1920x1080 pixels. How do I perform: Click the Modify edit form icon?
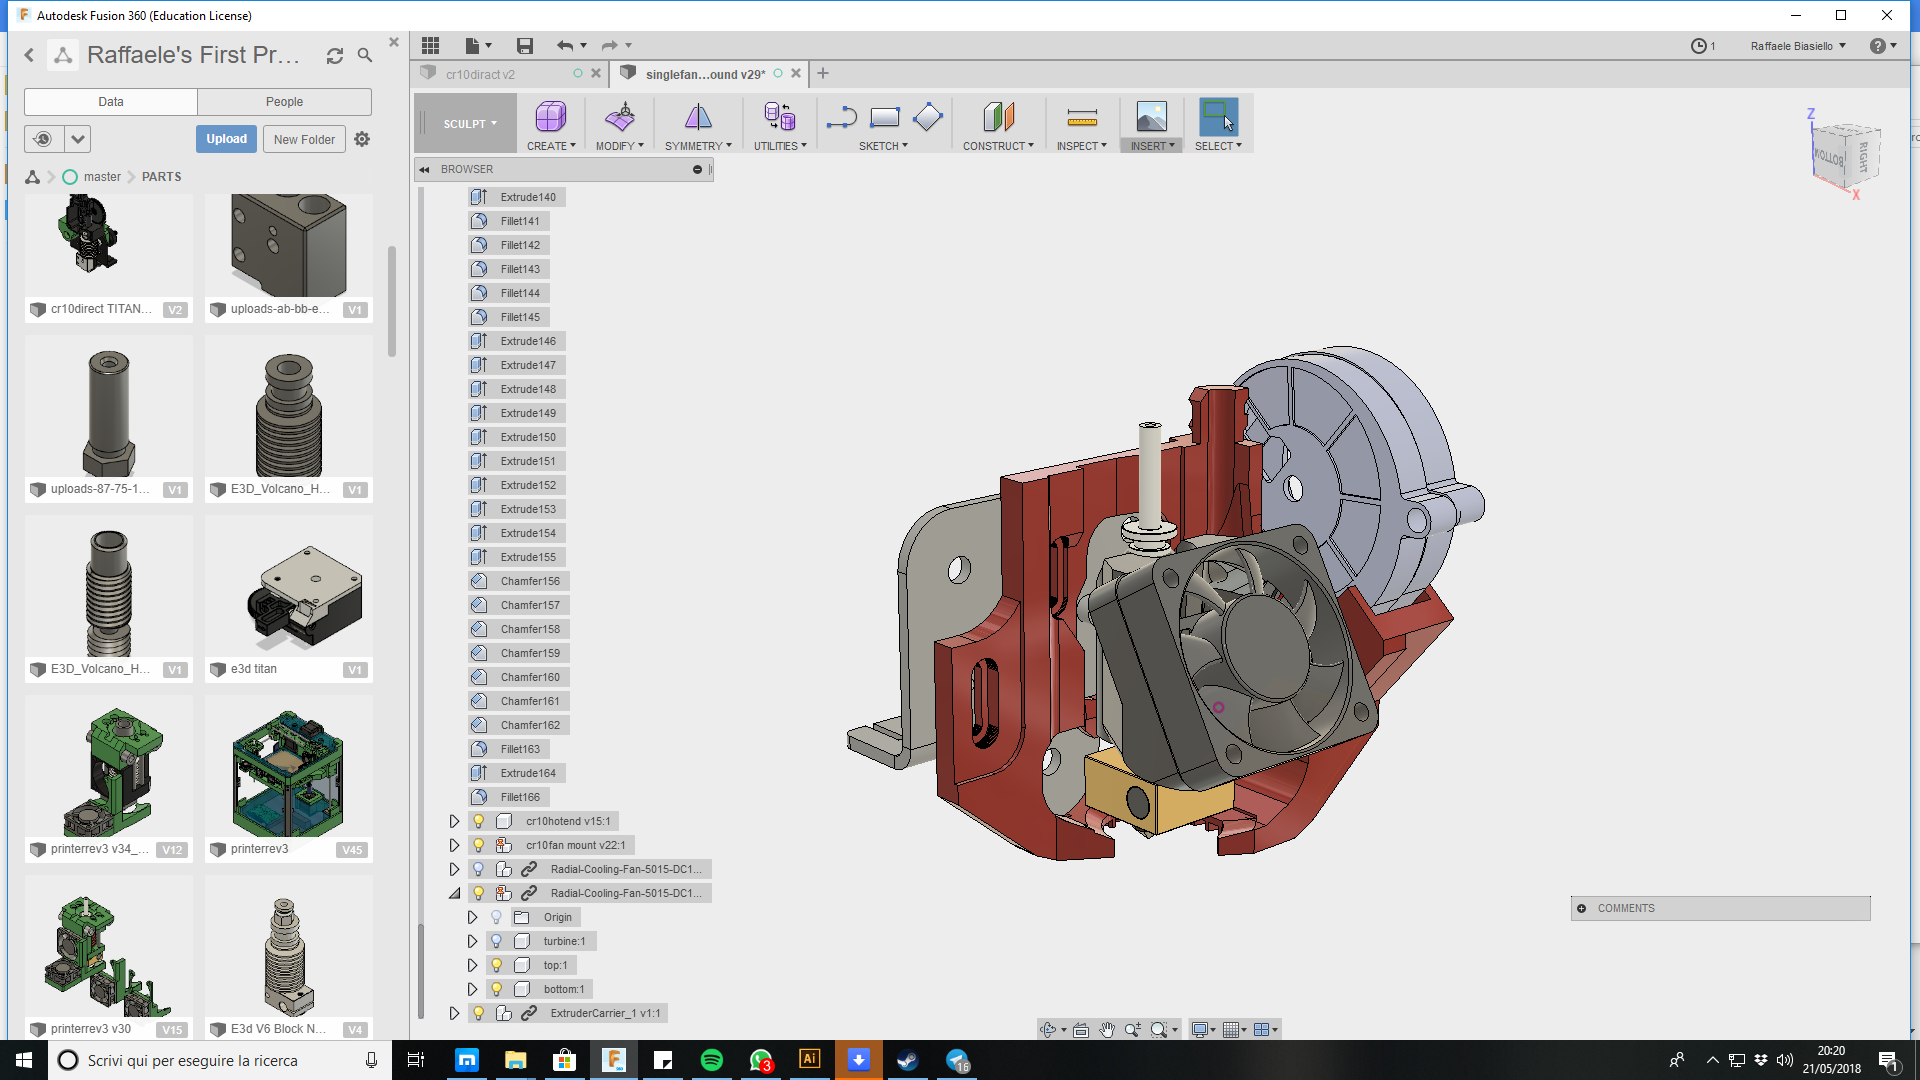point(620,117)
